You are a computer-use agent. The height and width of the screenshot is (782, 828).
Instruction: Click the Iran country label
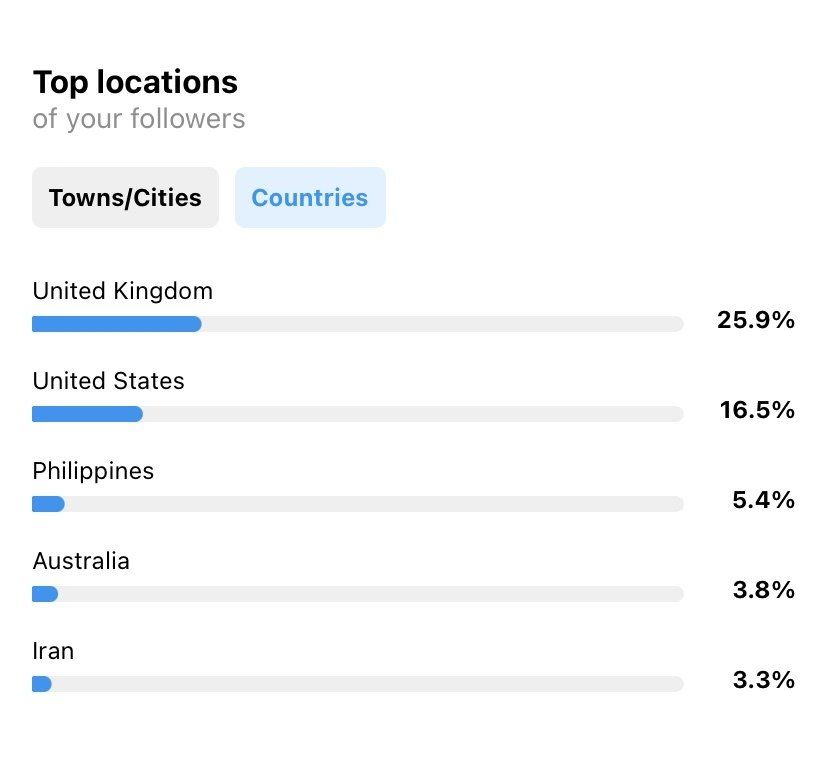53,651
